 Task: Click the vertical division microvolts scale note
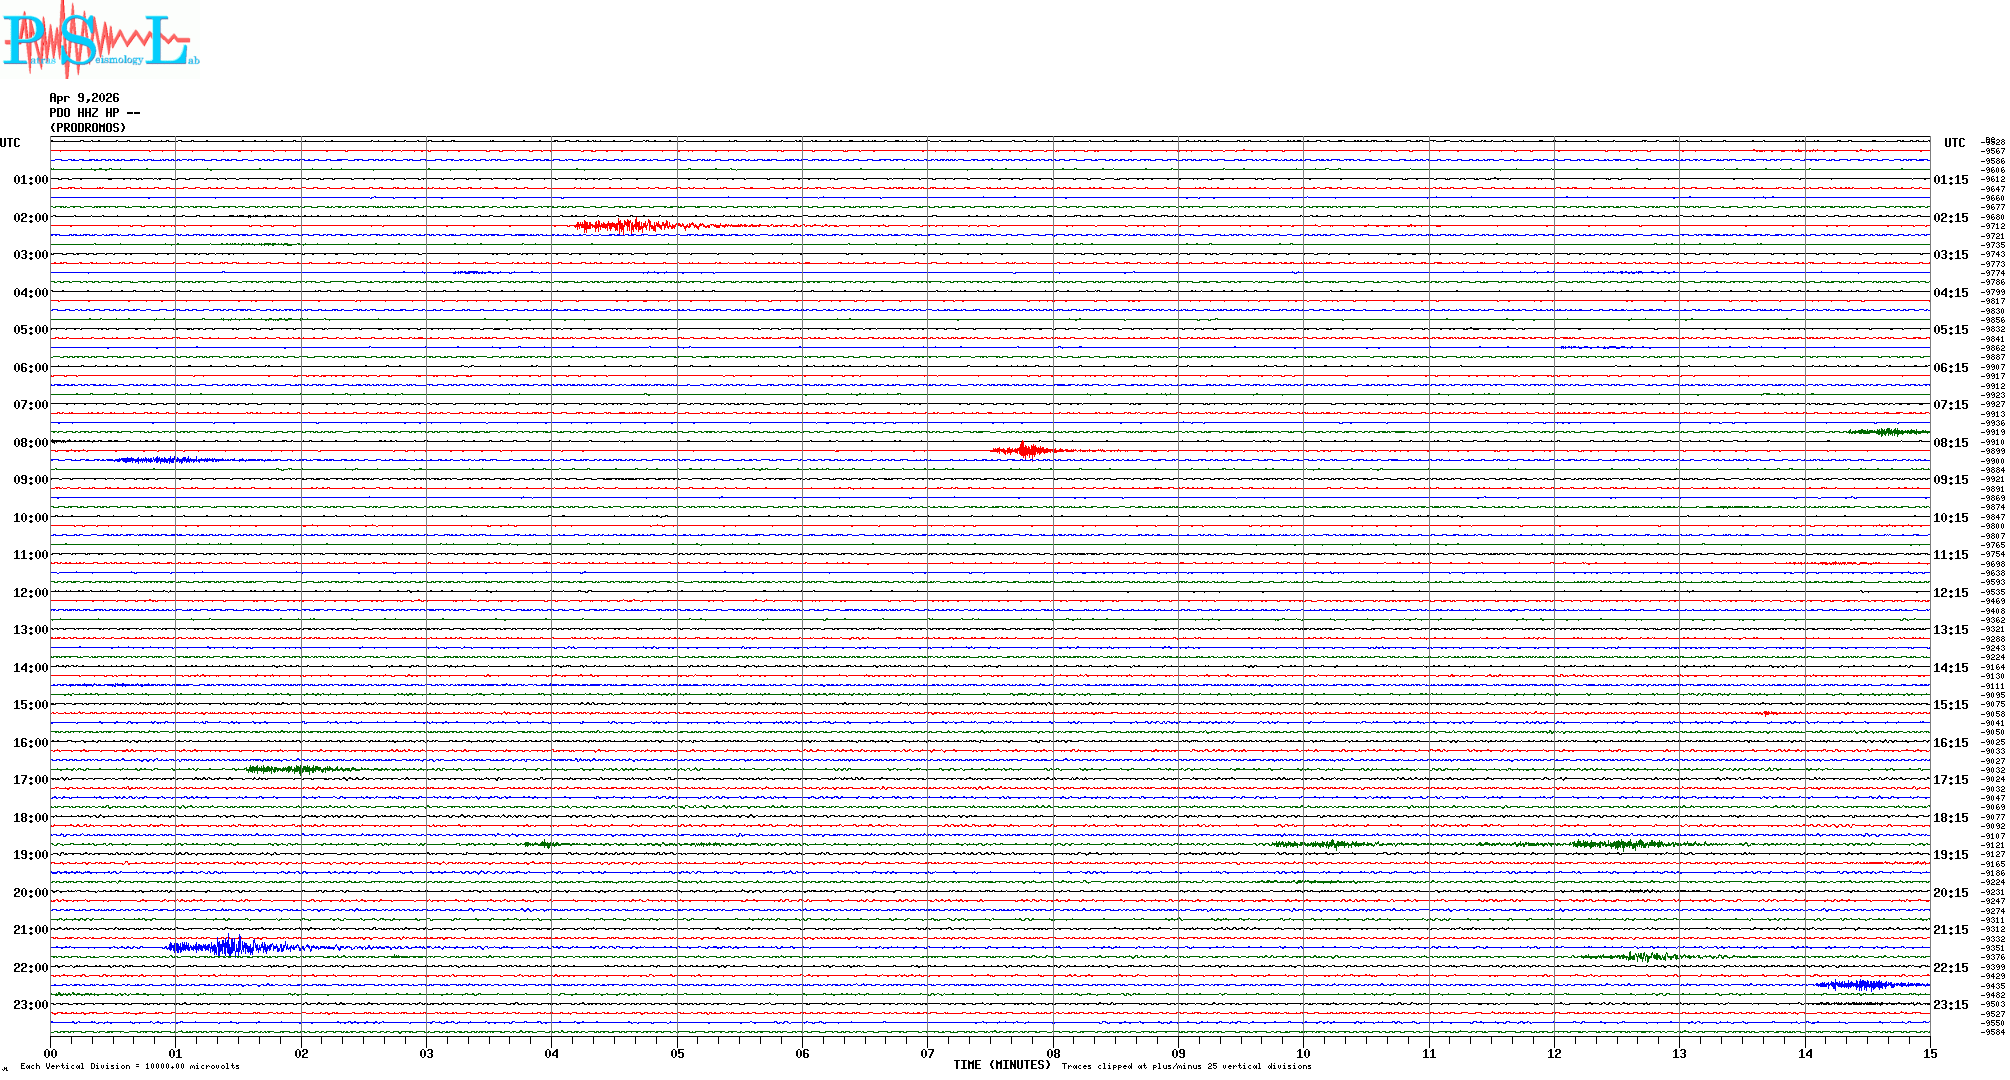click(x=130, y=1067)
